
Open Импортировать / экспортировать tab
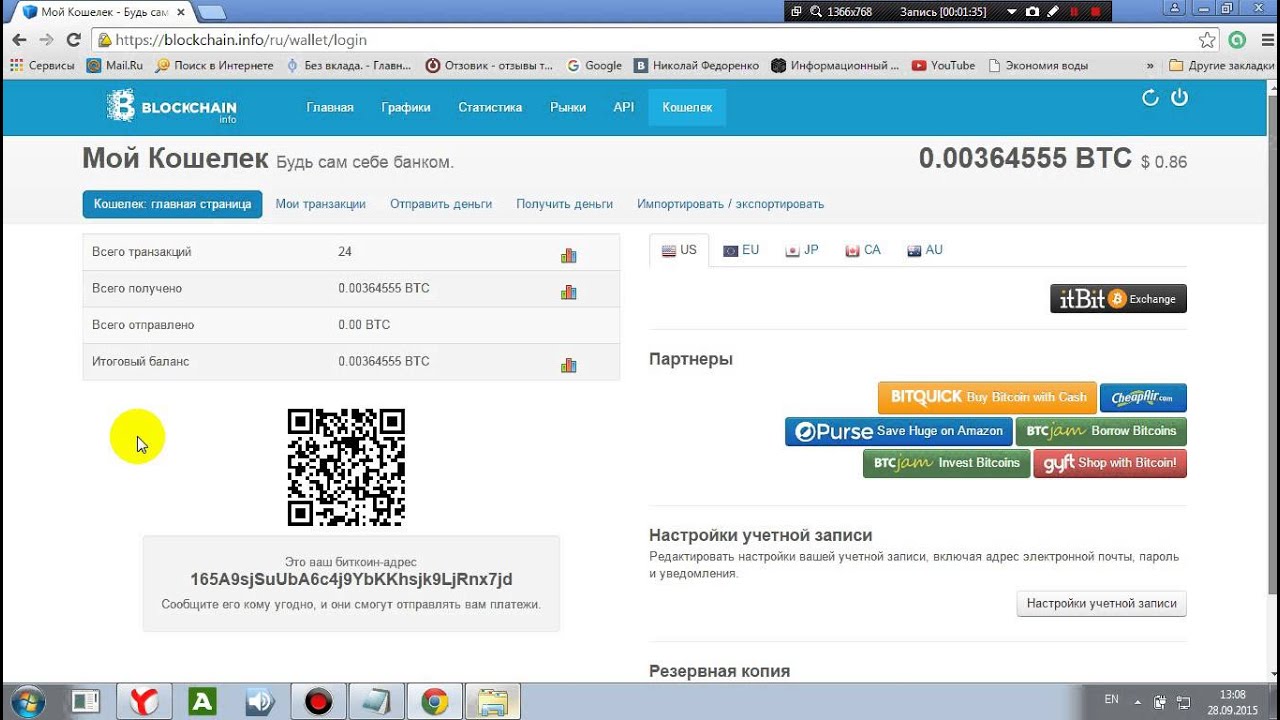[x=730, y=204]
